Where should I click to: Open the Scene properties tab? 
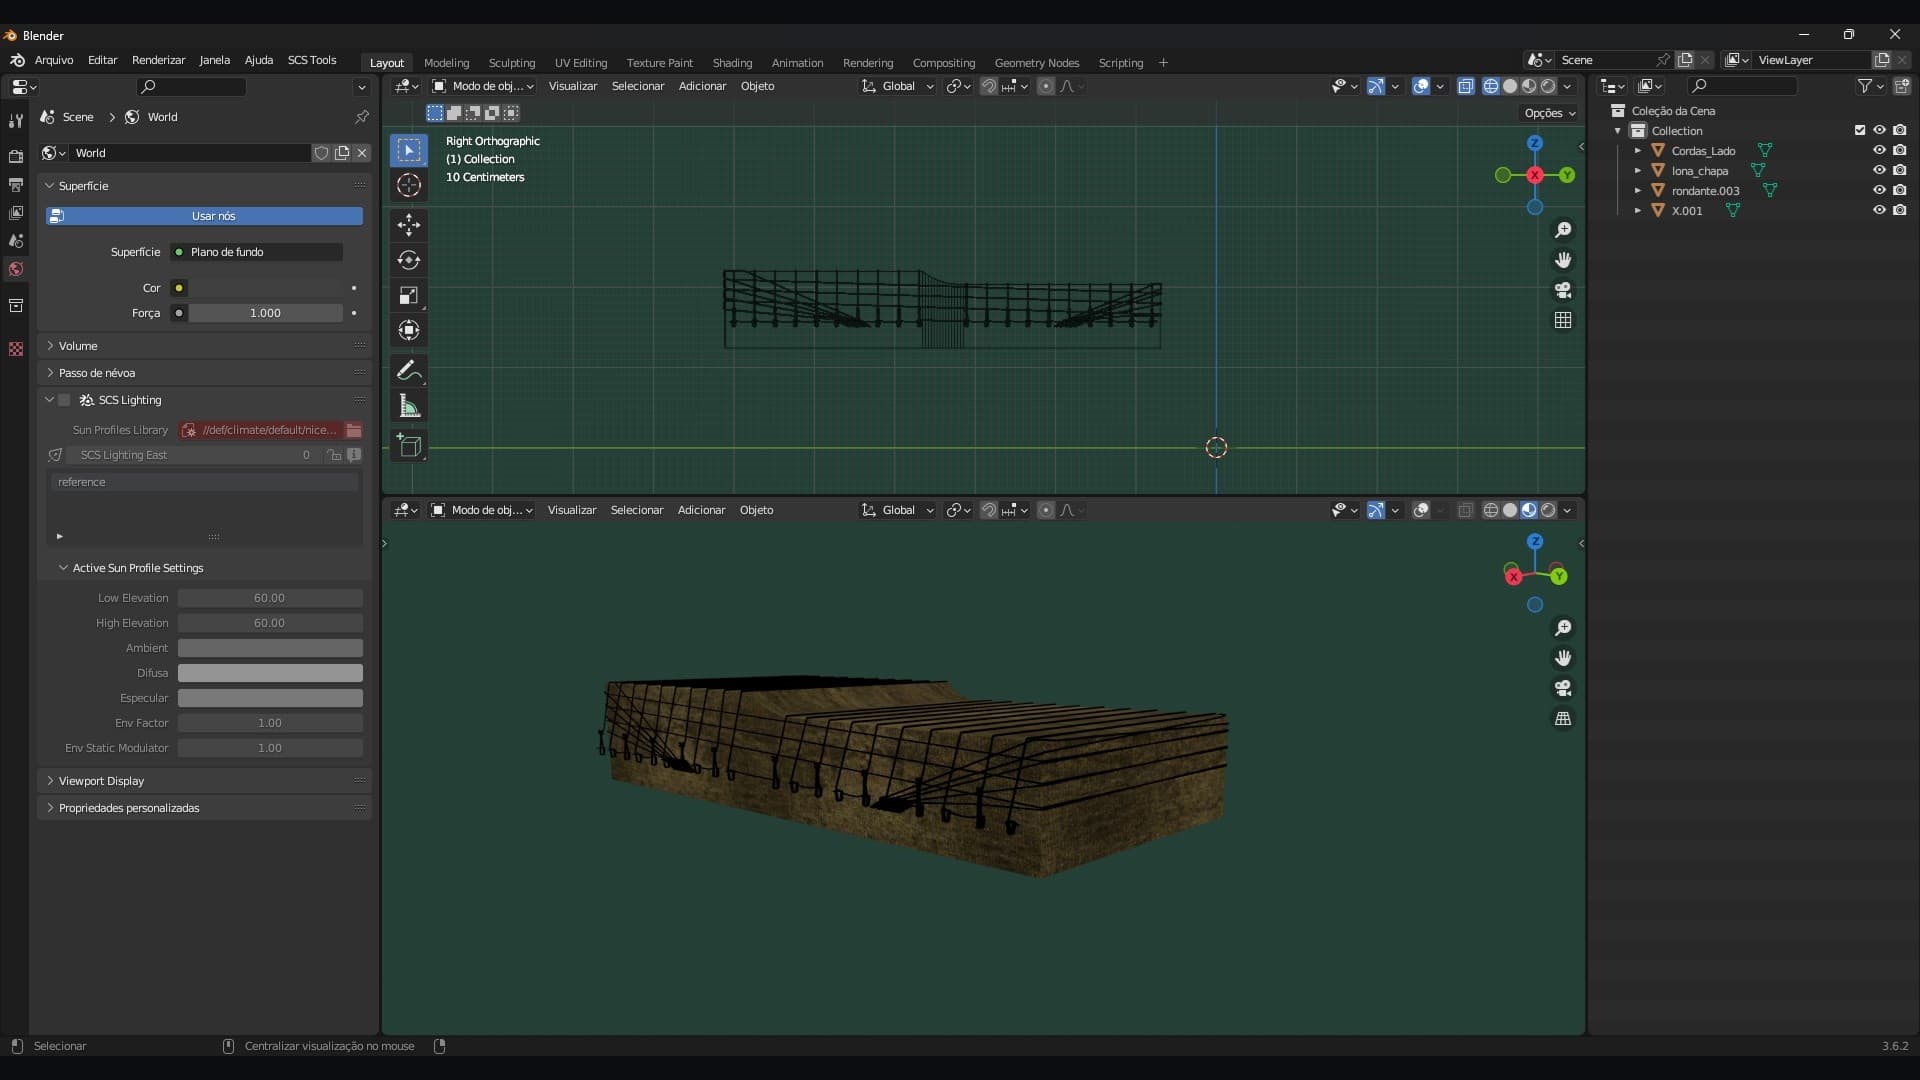15,241
